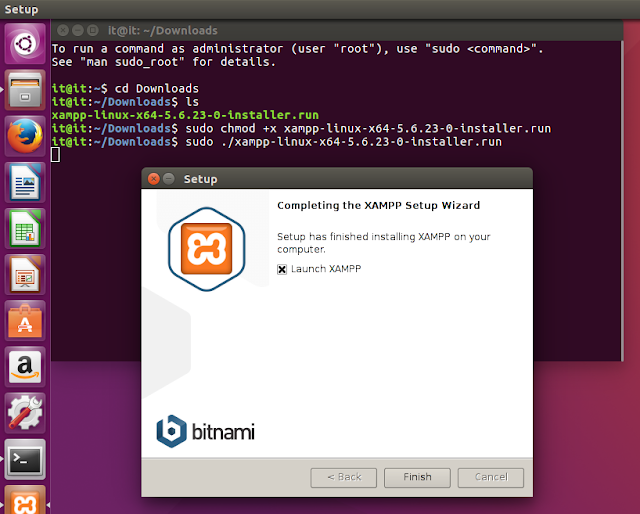The image size is (640, 514).
Task: Launch Firefox from the dock
Action: [x=25, y=136]
